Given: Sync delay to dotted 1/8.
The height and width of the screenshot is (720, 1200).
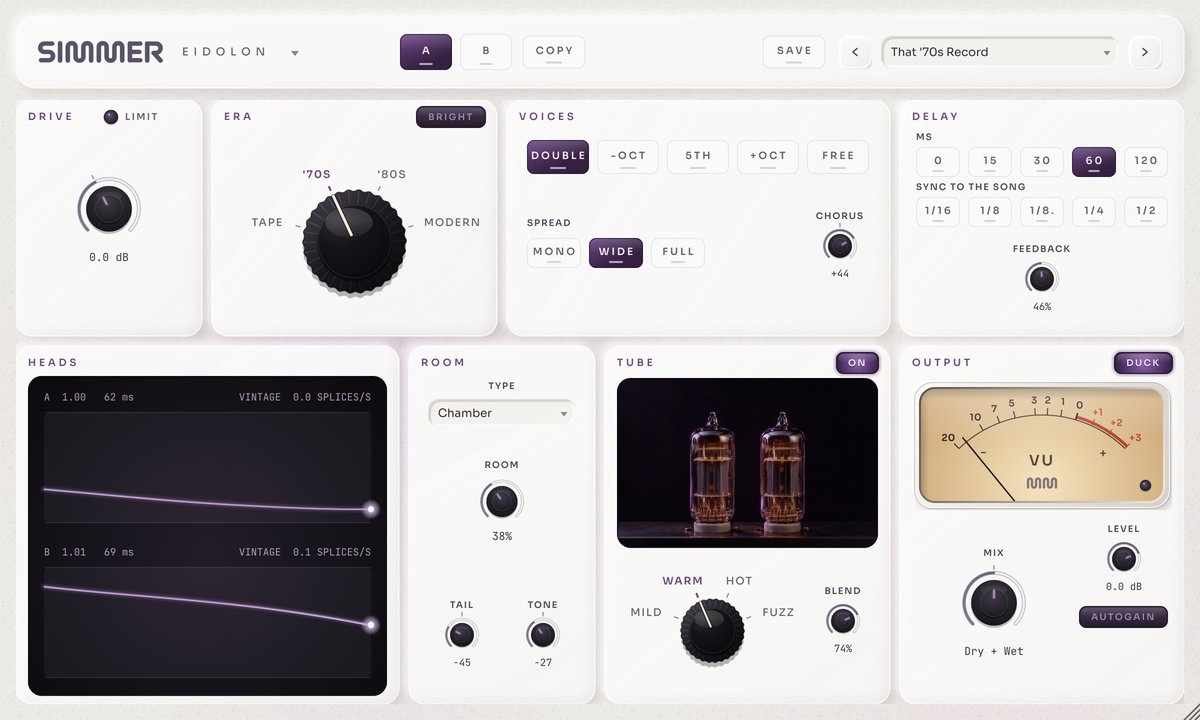Looking at the screenshot, I should pyautogui.click(x=1042, y=212).
